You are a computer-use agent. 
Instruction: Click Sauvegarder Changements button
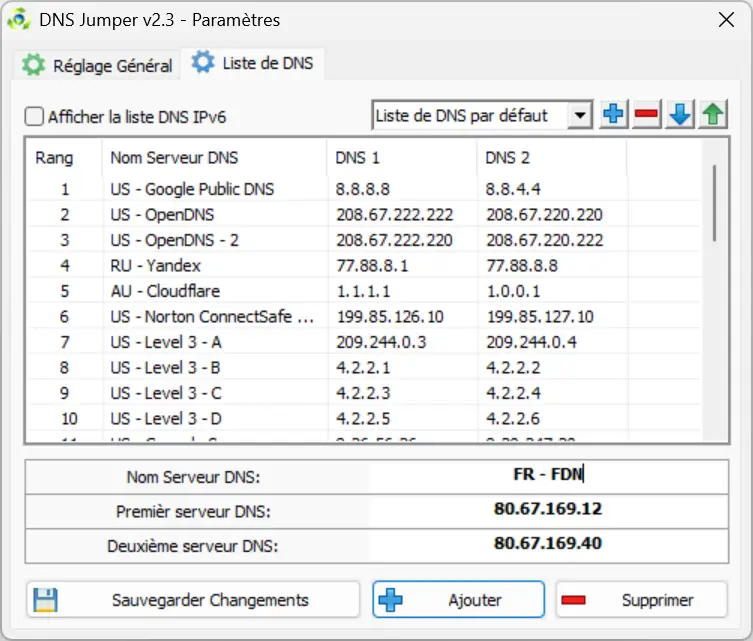click(x=193, y=600)
